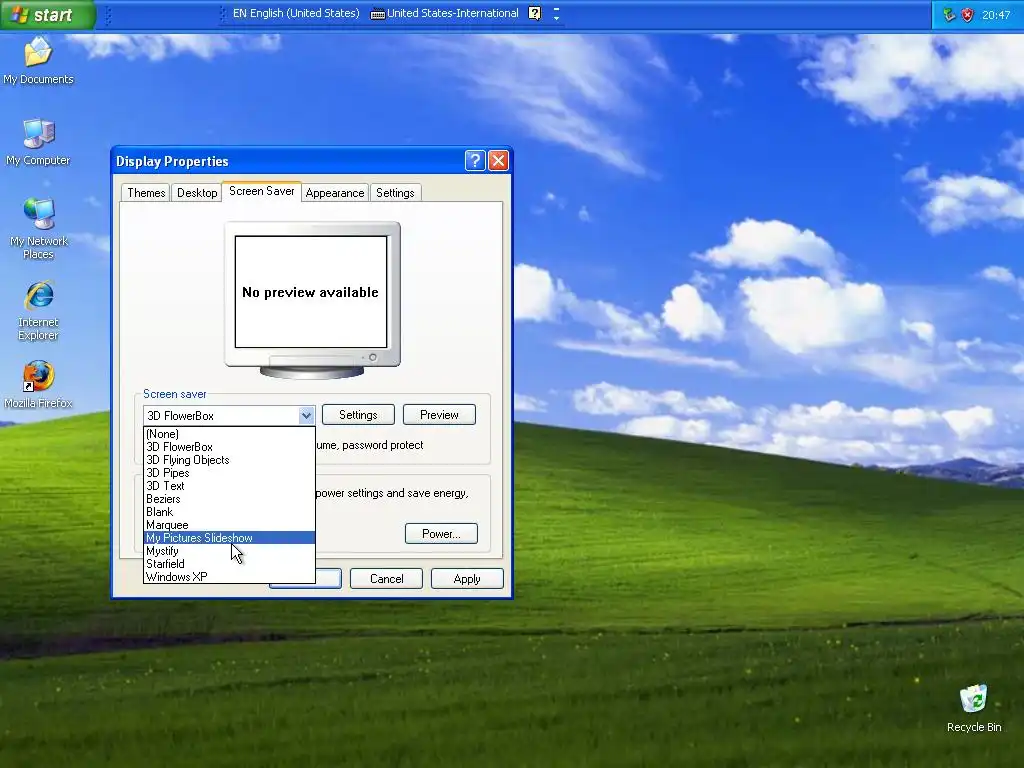Viewport: 1024px width, 768px height.
Task: Choose (None) from screen saver list
Action: 229,434
